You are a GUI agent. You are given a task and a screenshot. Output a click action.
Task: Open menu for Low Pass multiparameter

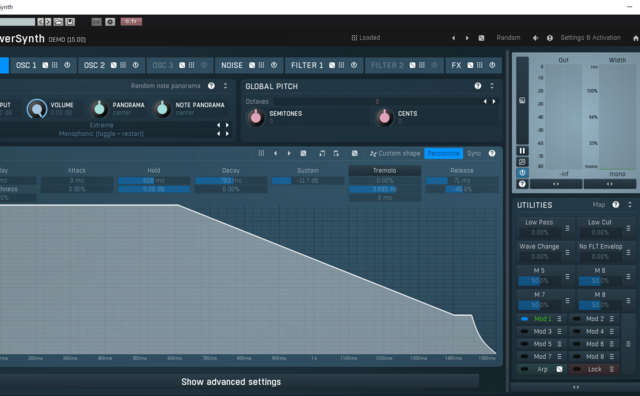567,229
